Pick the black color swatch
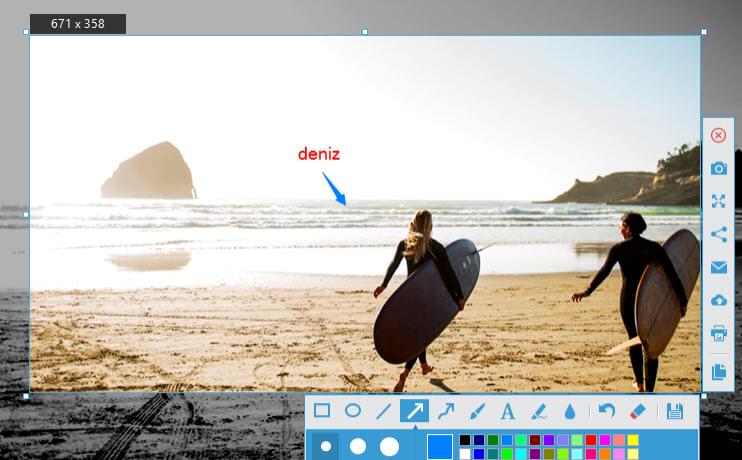This screenshot has width=742, height=460. coord(465,440)
